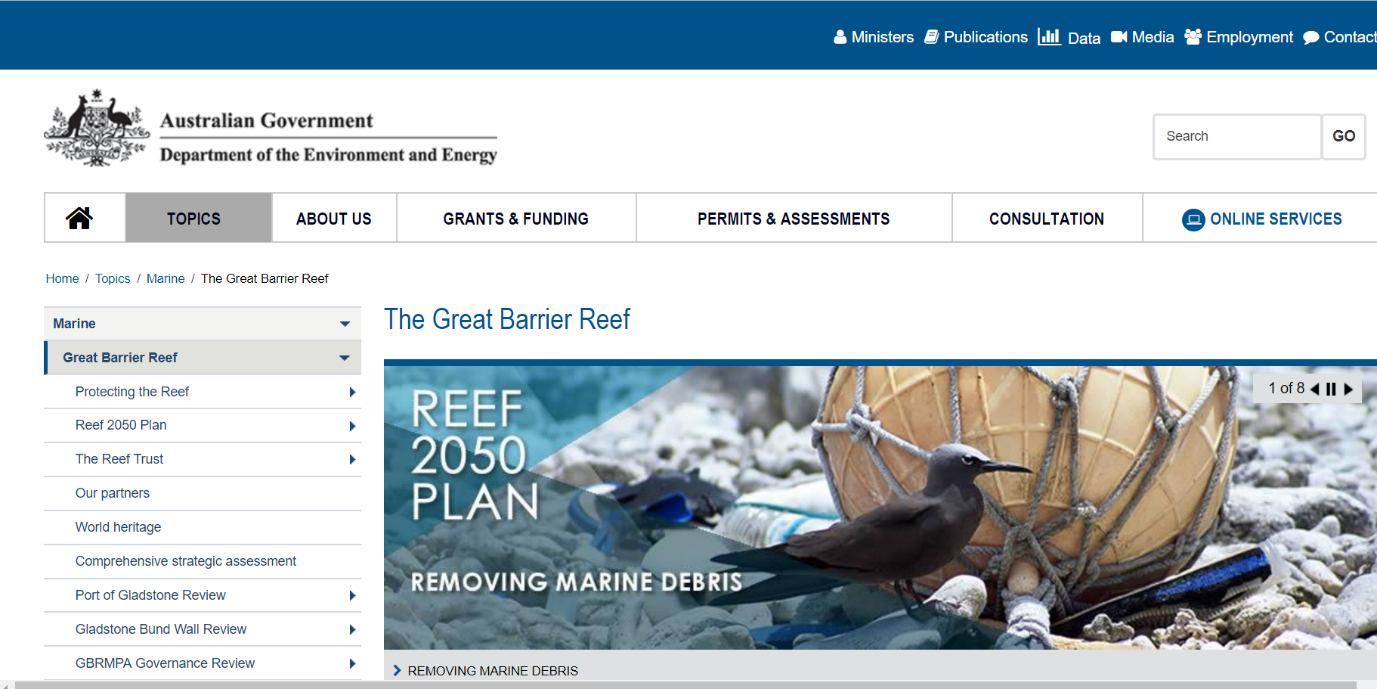
Task: Open Online Services menu item
Action: click(1260, 218)
